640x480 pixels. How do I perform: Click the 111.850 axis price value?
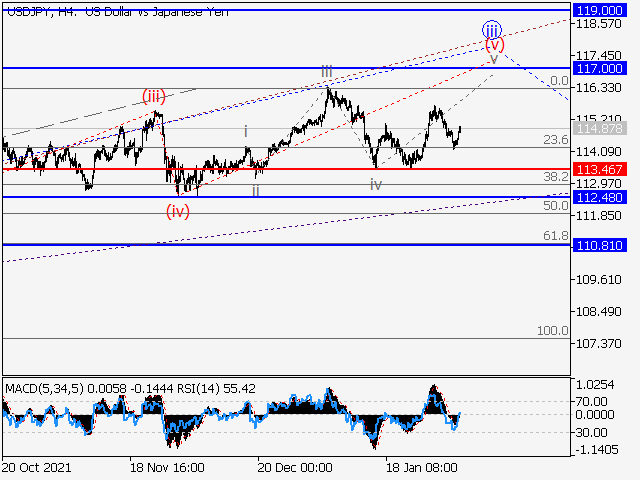point(598,216)
